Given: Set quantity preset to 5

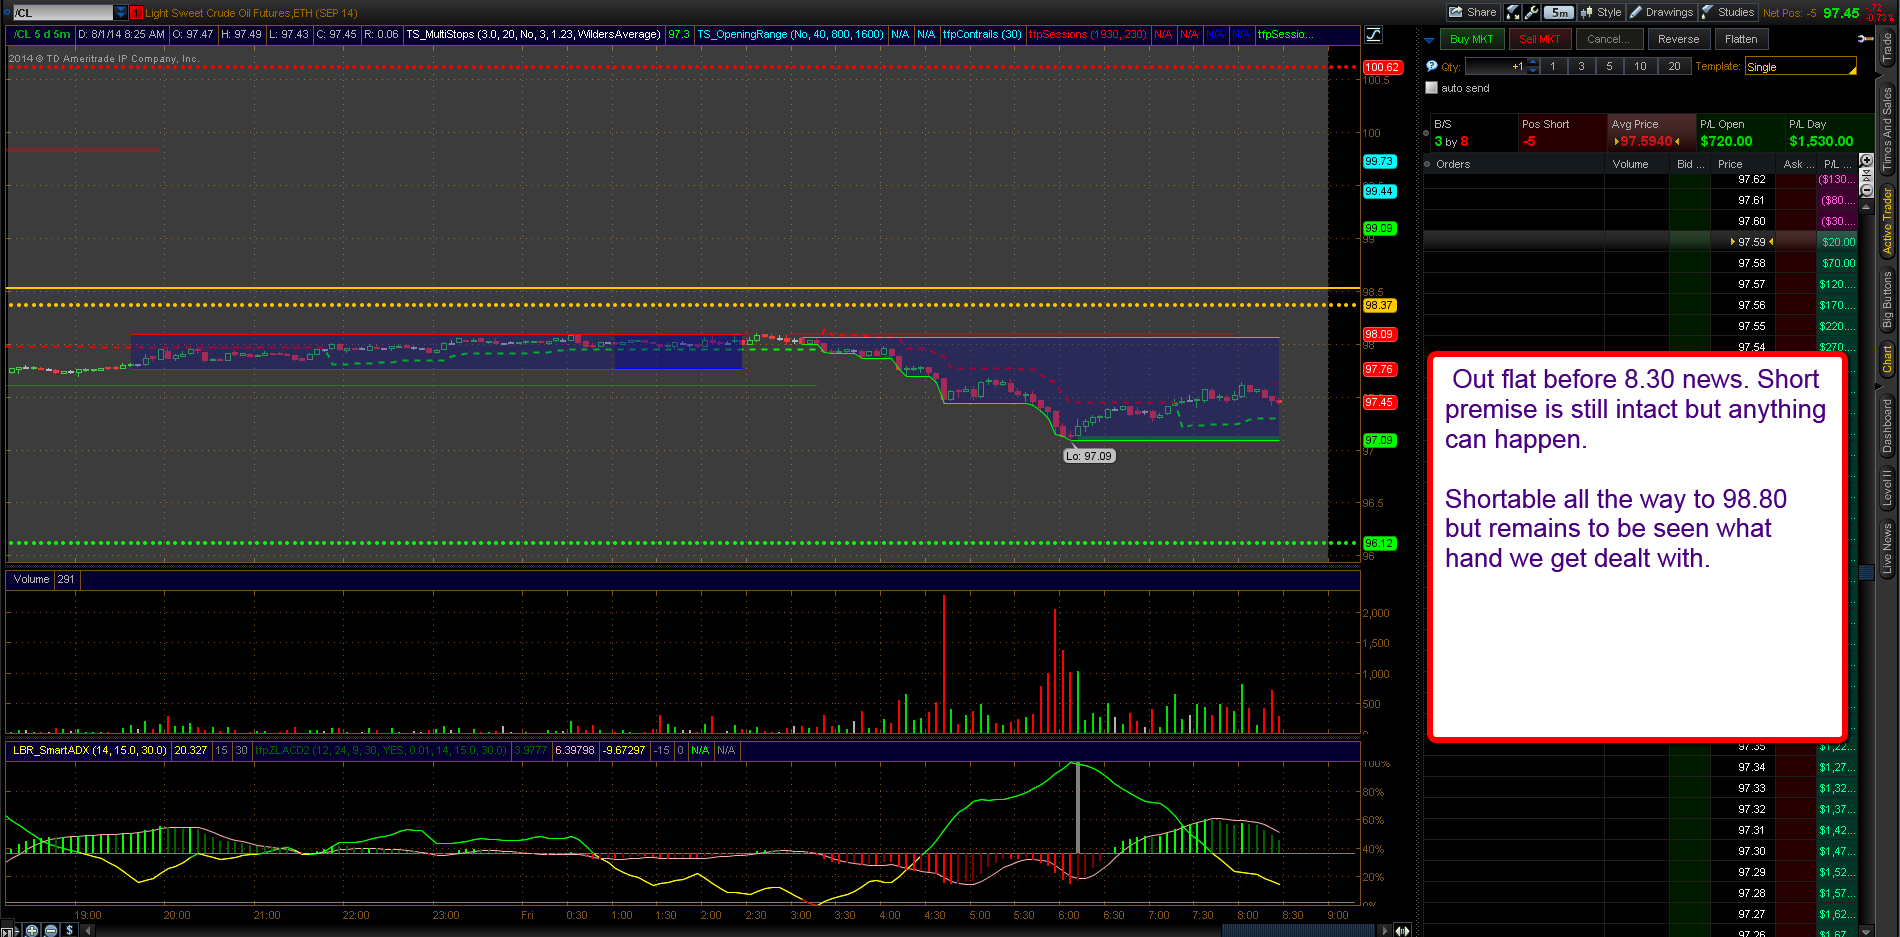Looking at the screenshot, I should (x=1609, y=66).
